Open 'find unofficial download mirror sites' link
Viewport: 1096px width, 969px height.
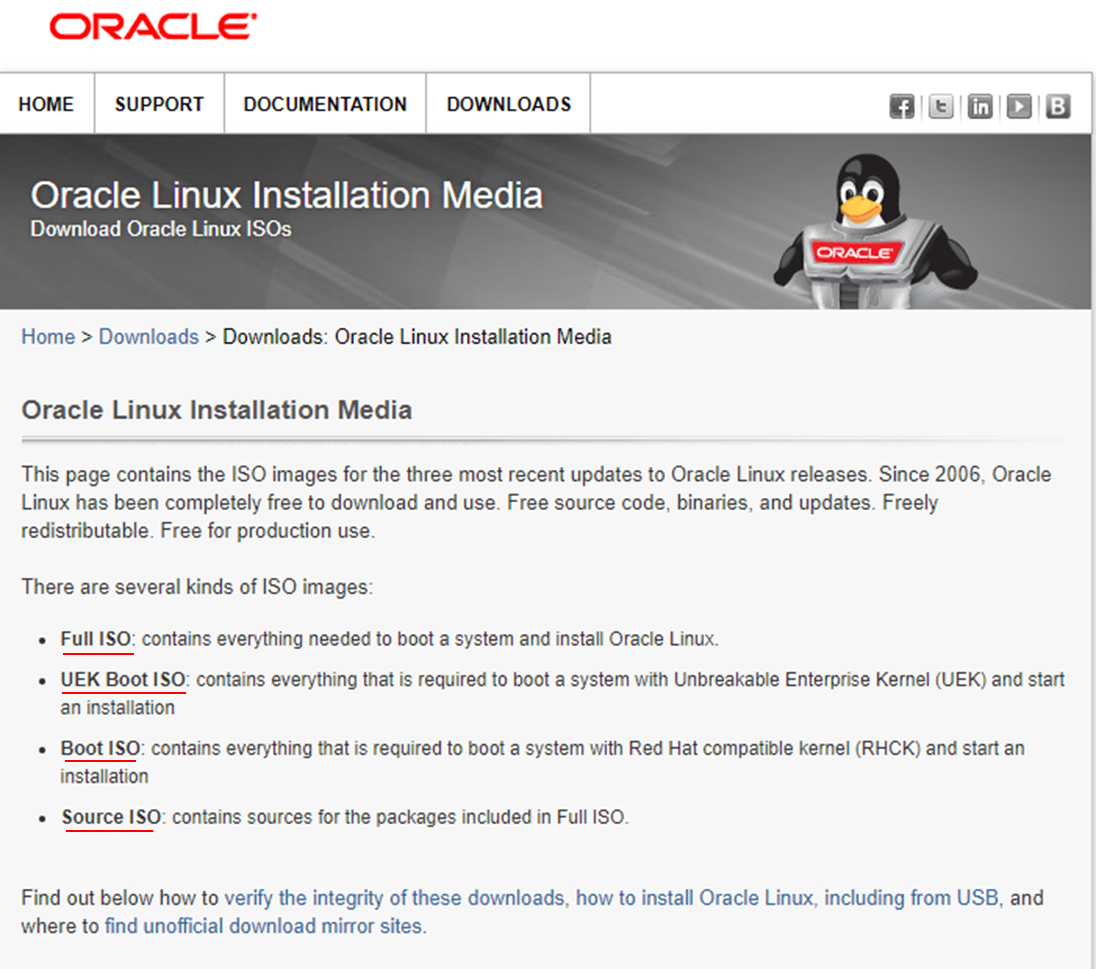tap(264, 926)
